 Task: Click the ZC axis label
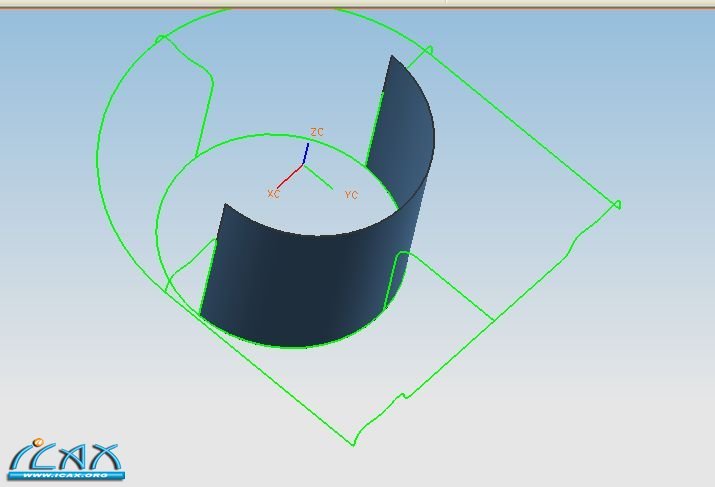(x=317, y=132)
